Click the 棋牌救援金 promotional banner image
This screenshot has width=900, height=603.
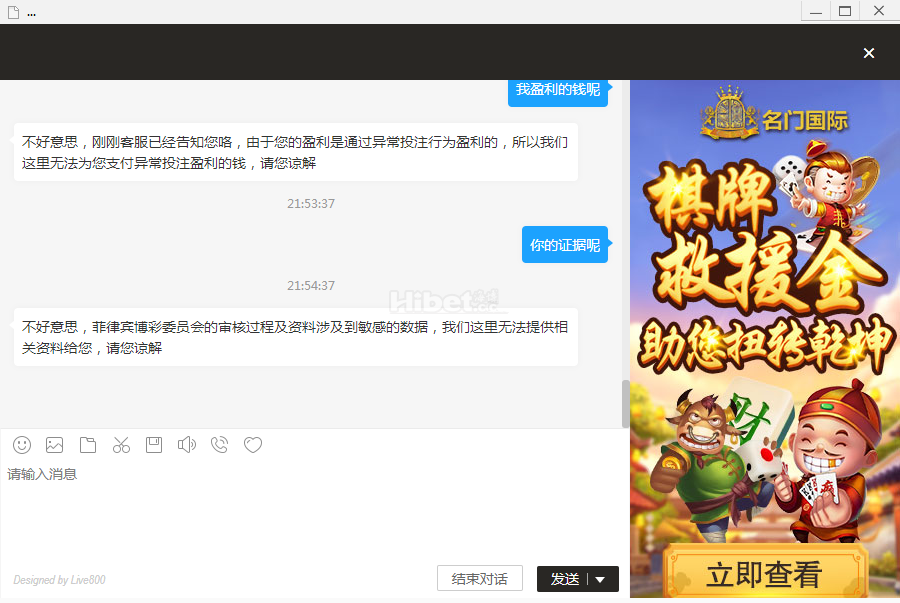point(764,260)
